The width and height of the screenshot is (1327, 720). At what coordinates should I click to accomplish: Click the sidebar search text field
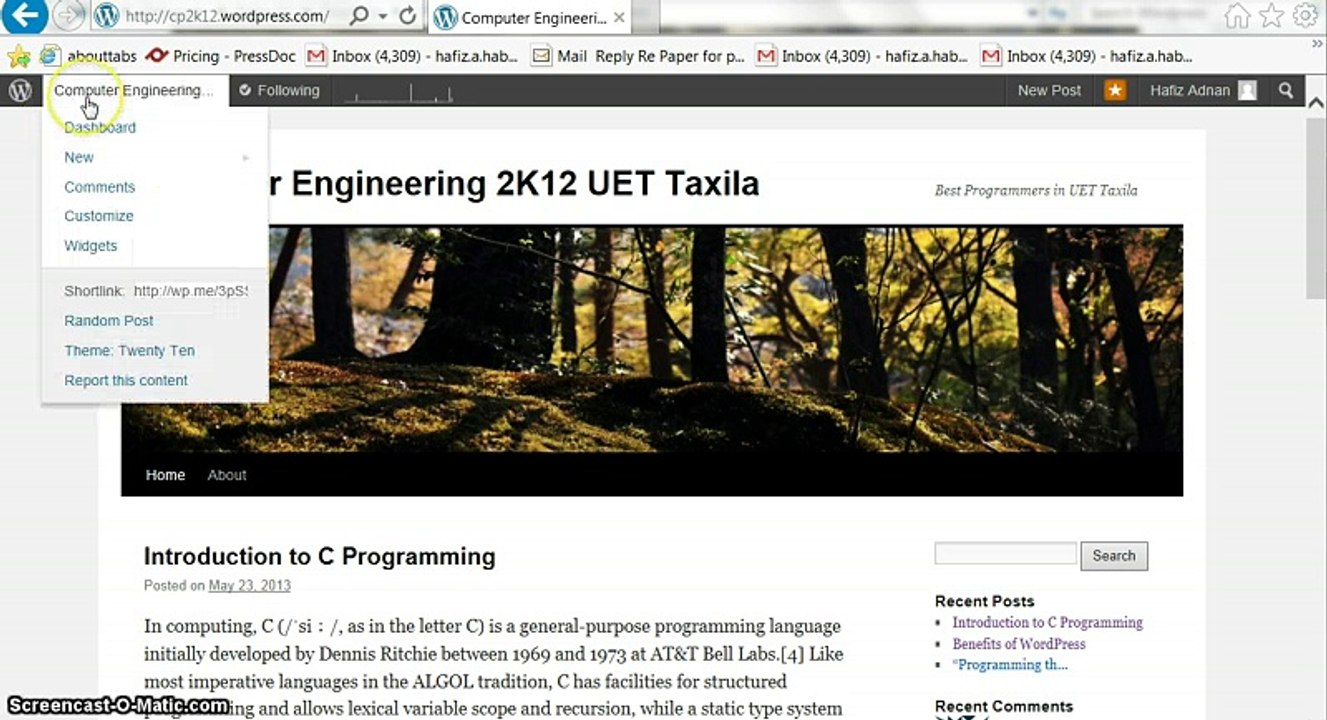[1005, 554]
